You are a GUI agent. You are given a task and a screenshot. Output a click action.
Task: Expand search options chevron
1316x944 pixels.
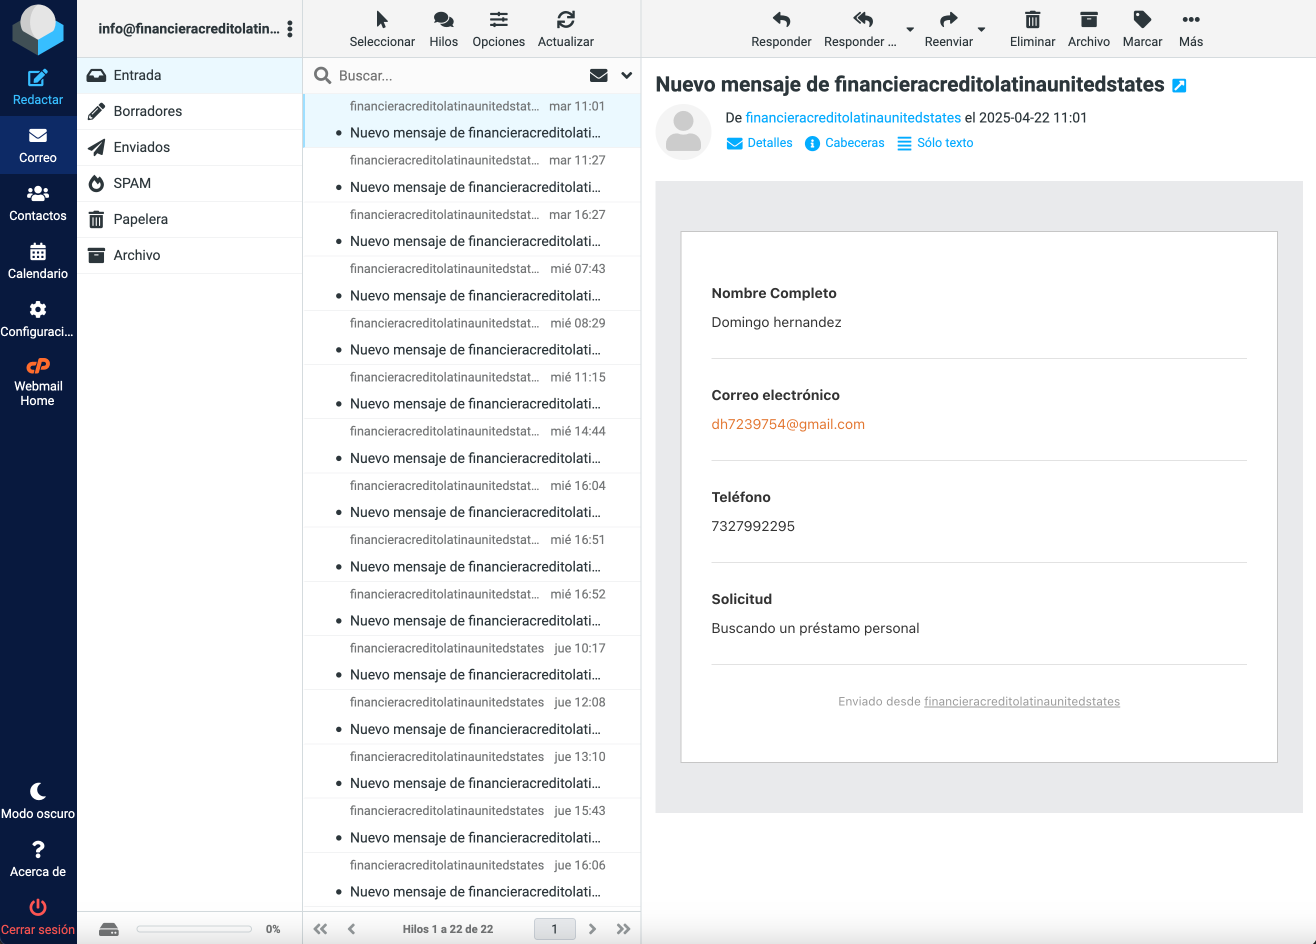click(x=627, y=75)
